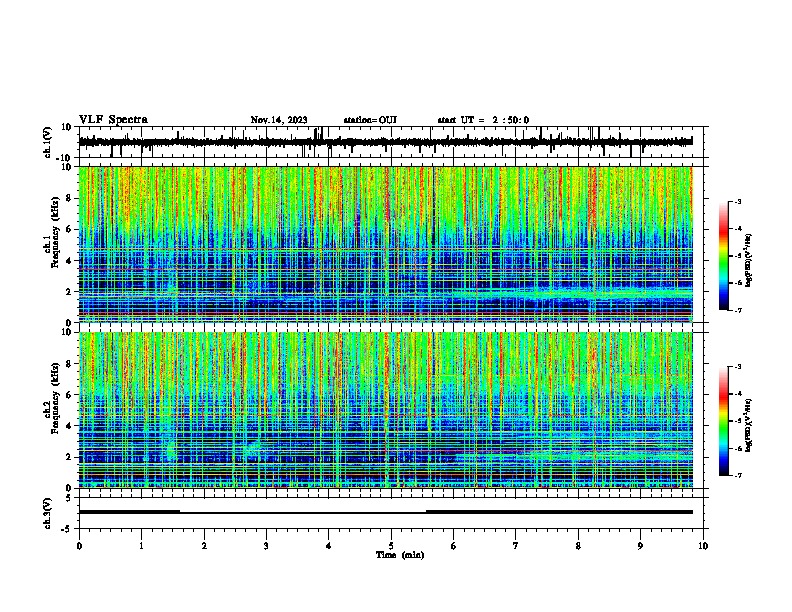Click the '-7' label on the ch.2 colorbar
Viewport: 792px width, 612px height.
(738, 475)
